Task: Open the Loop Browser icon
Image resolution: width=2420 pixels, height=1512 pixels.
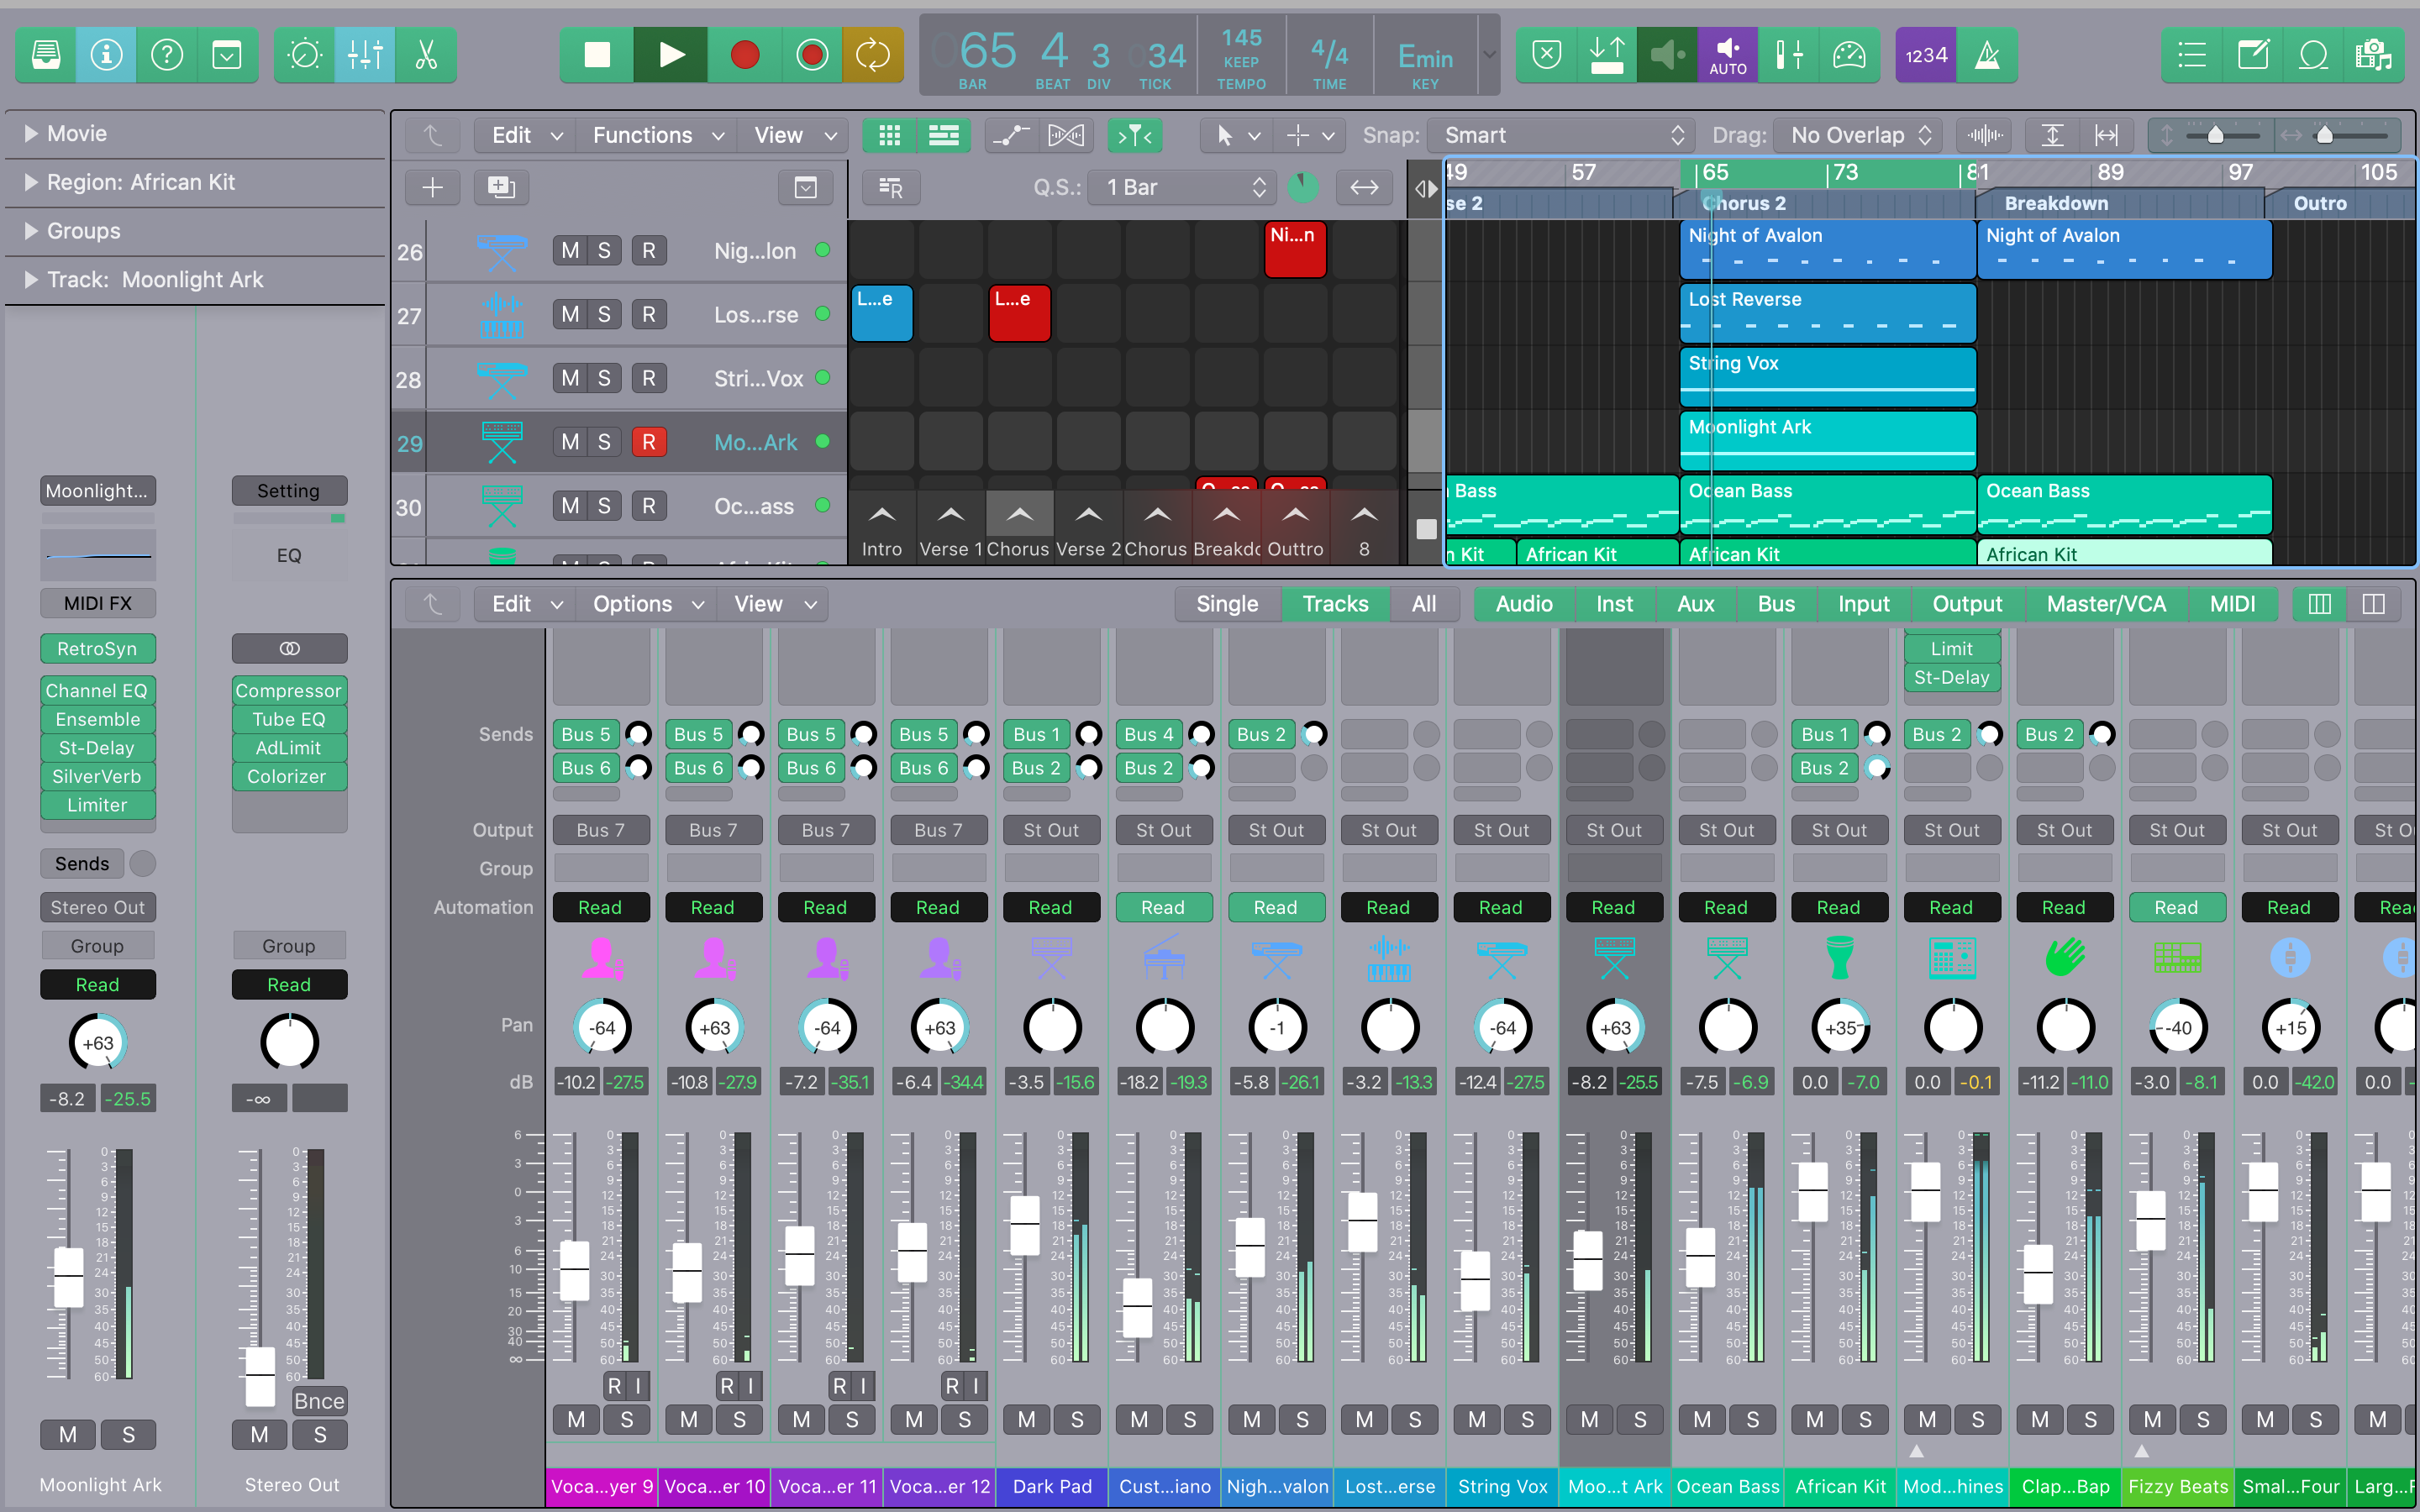Action: (2313, 55)
